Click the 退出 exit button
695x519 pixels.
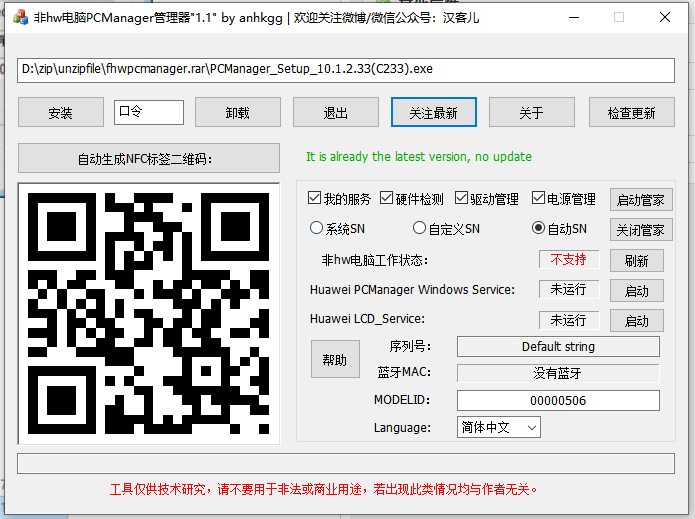click(x=336, y=113)
